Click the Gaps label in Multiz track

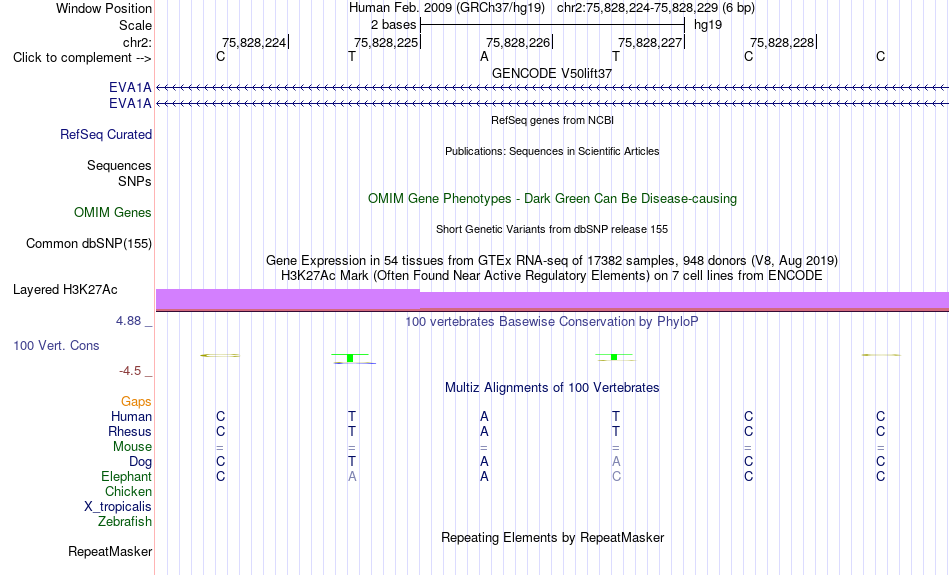[136, 401]
